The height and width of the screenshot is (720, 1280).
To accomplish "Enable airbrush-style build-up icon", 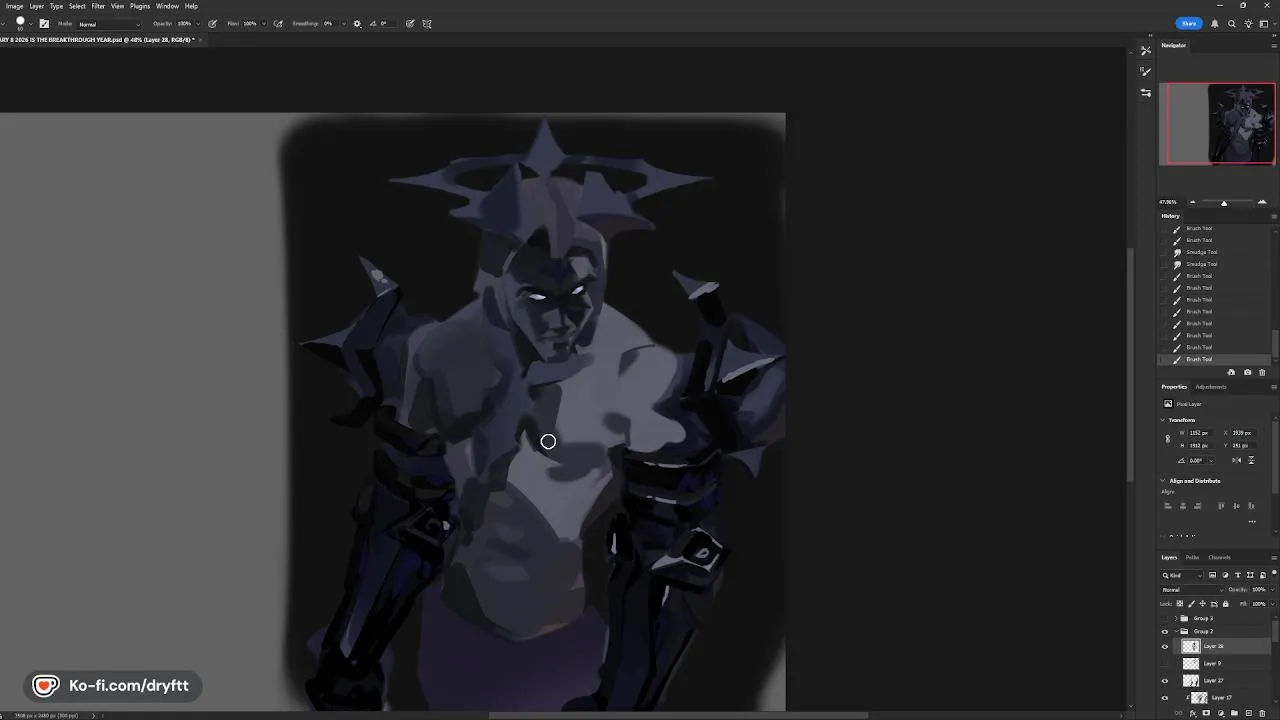I will [x=278, y=24].
